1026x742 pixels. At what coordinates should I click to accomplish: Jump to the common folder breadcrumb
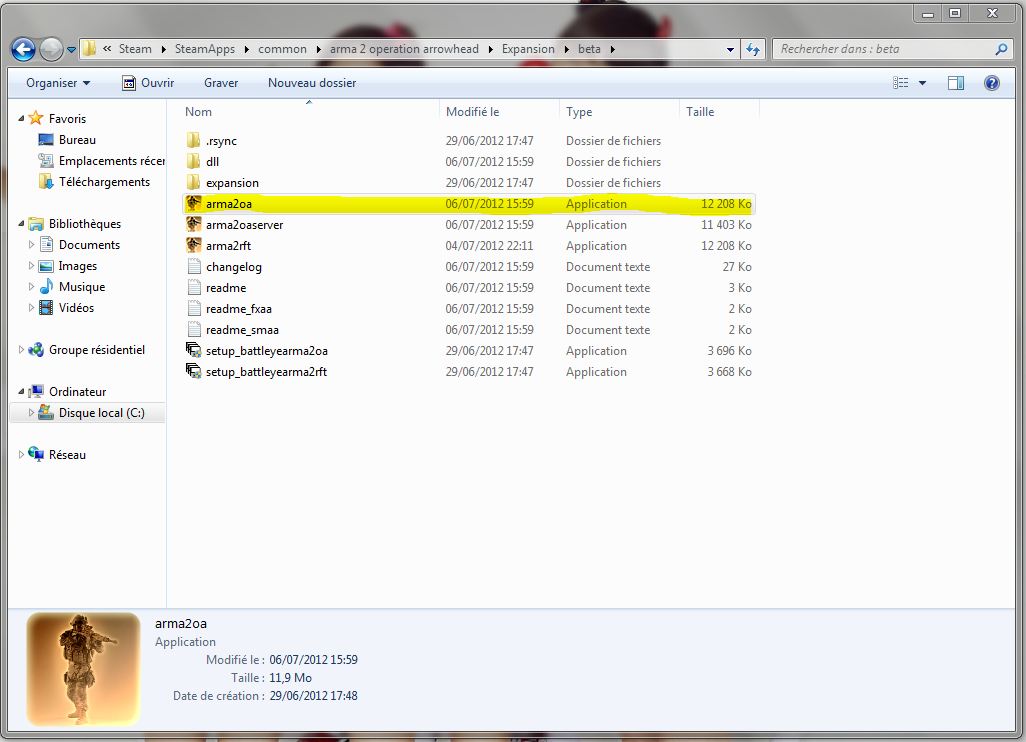(x=282, y=49)
